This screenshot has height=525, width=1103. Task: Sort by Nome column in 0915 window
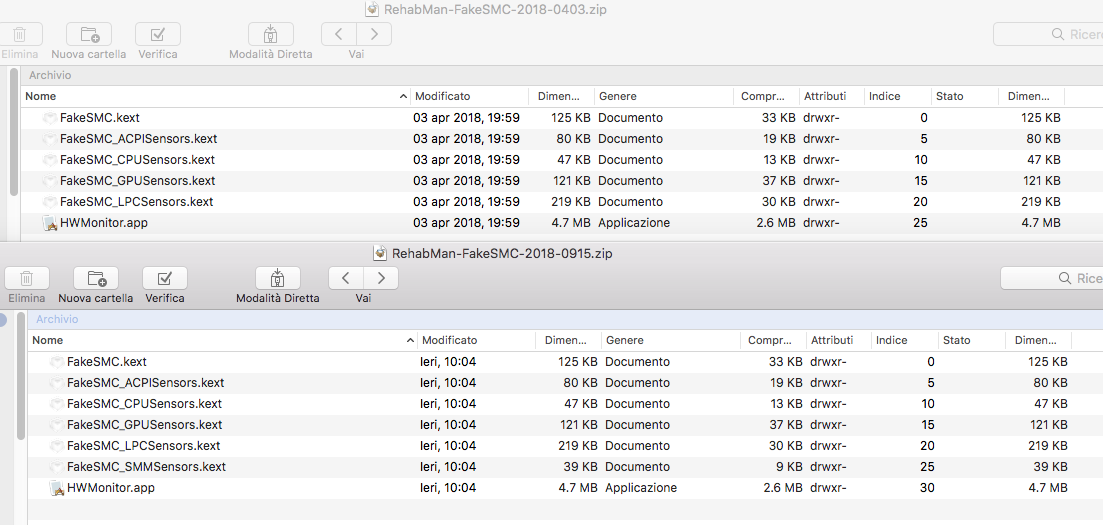coord(222,340)
